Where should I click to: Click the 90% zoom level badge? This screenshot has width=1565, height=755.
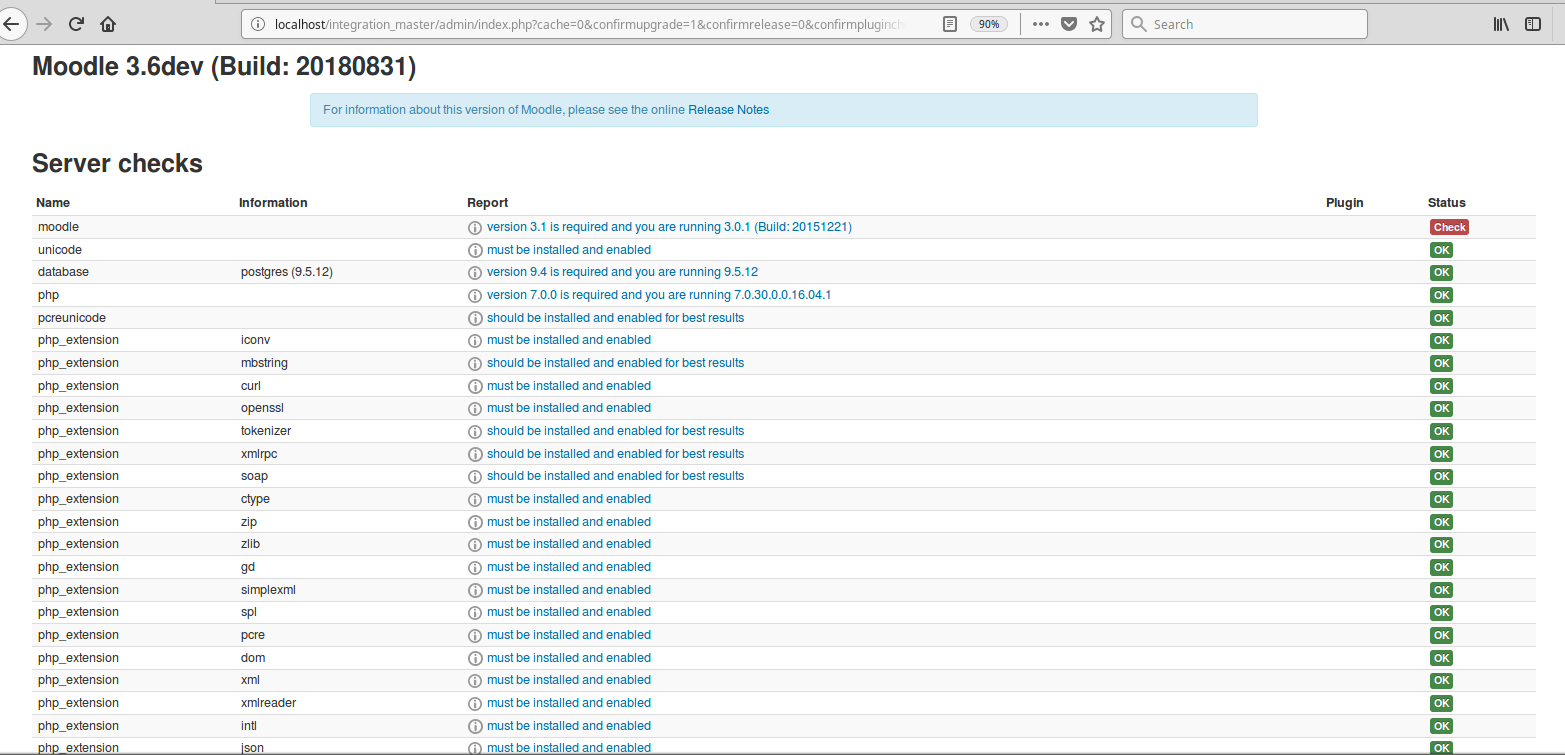click(989, 24)
